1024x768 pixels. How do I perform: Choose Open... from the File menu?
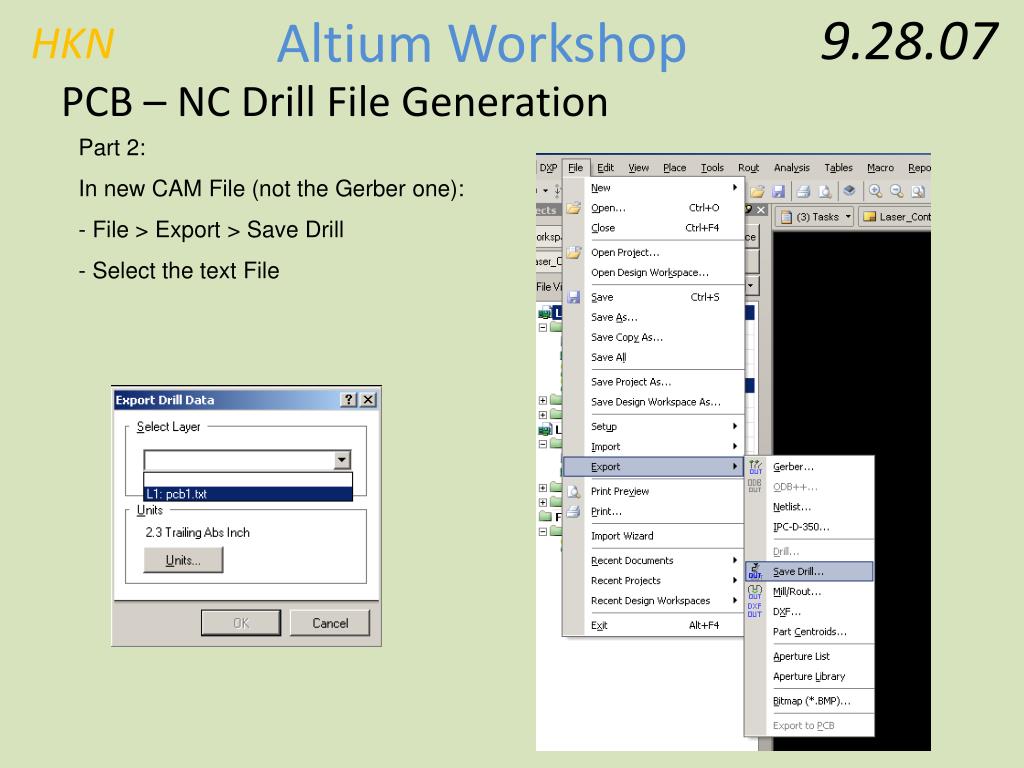coord(654,208)
